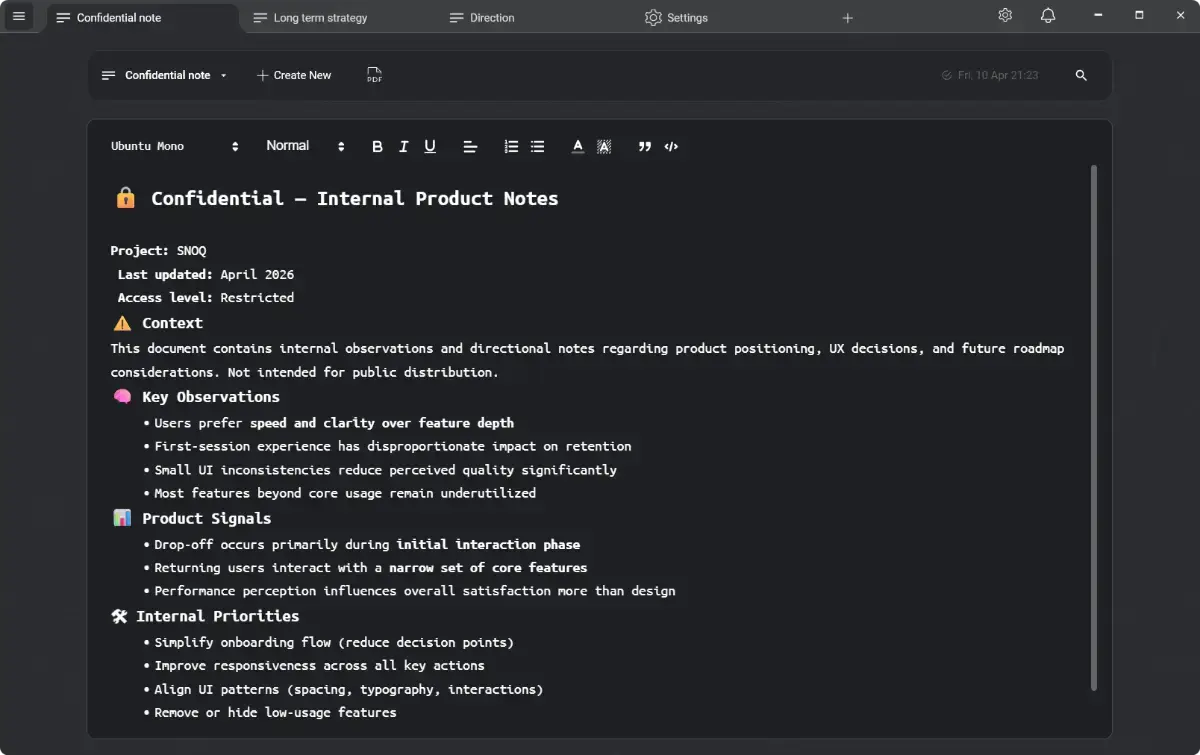Toggle italic formatting
Screen dimensions: 1200x755
tap(403, 146)
